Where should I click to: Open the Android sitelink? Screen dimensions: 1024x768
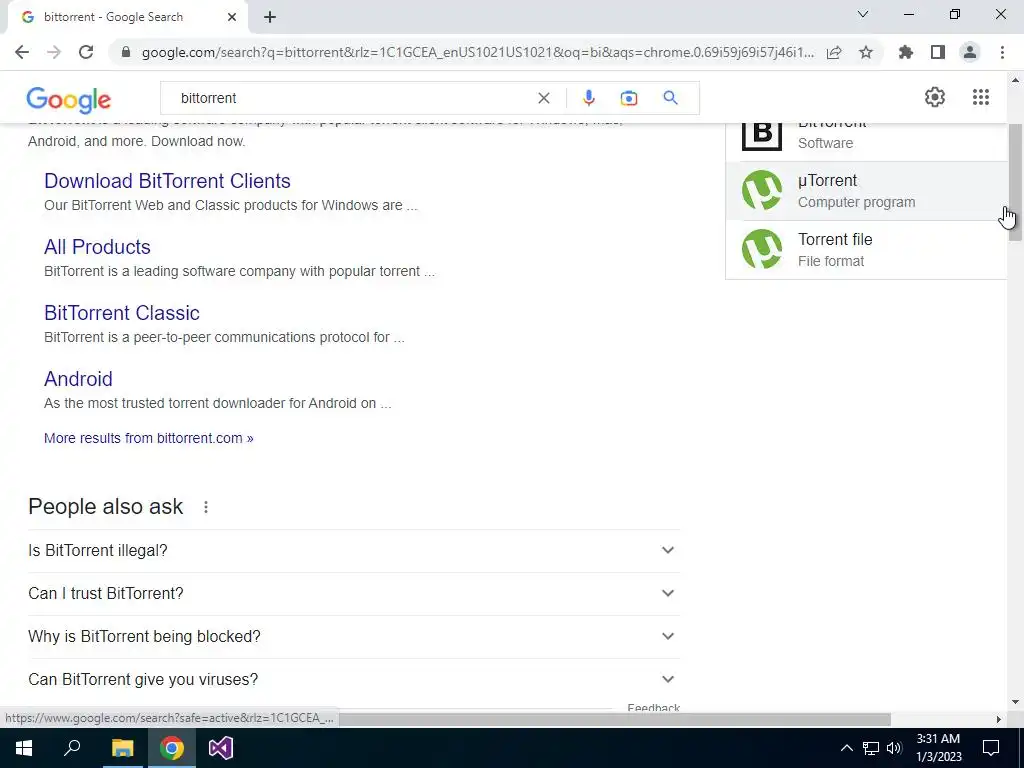coord(78,379)
